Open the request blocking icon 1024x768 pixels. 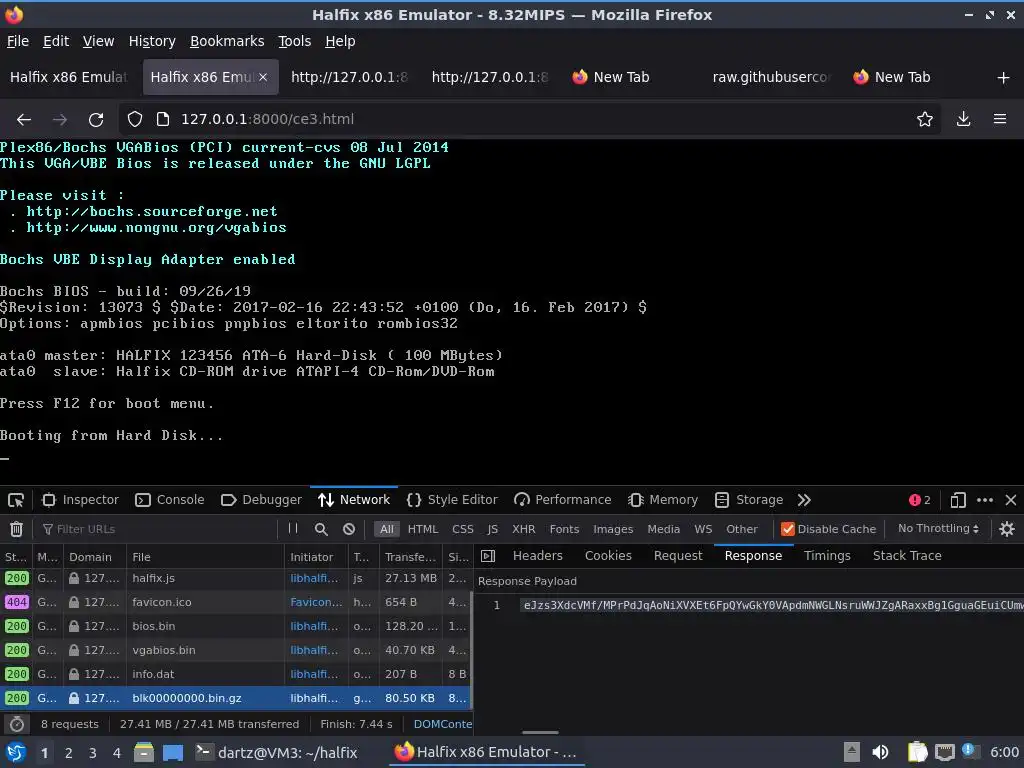[x=349, y=529]
